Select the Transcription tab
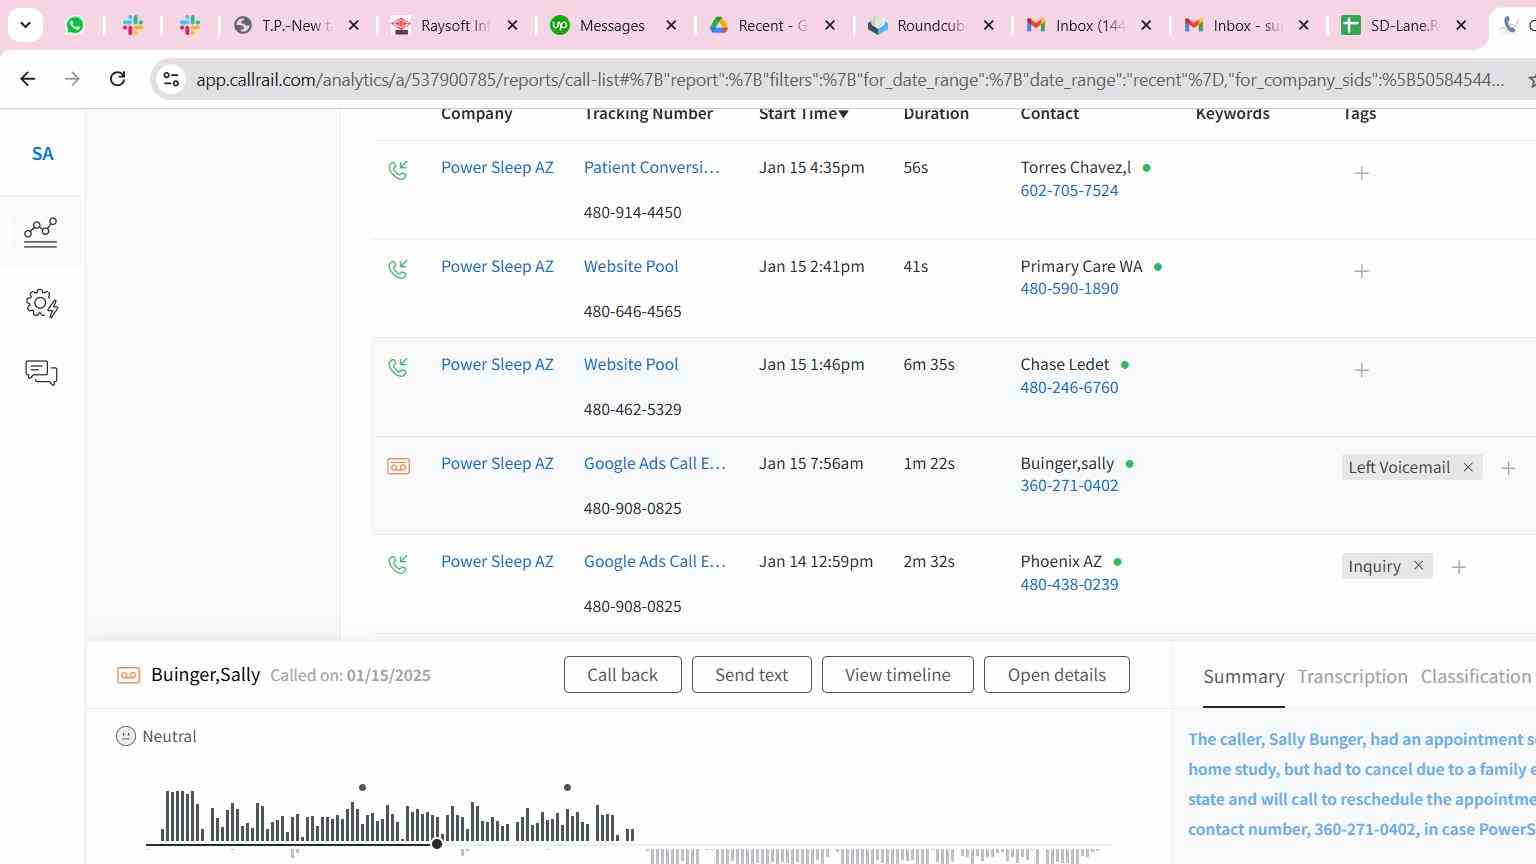 1352,677
